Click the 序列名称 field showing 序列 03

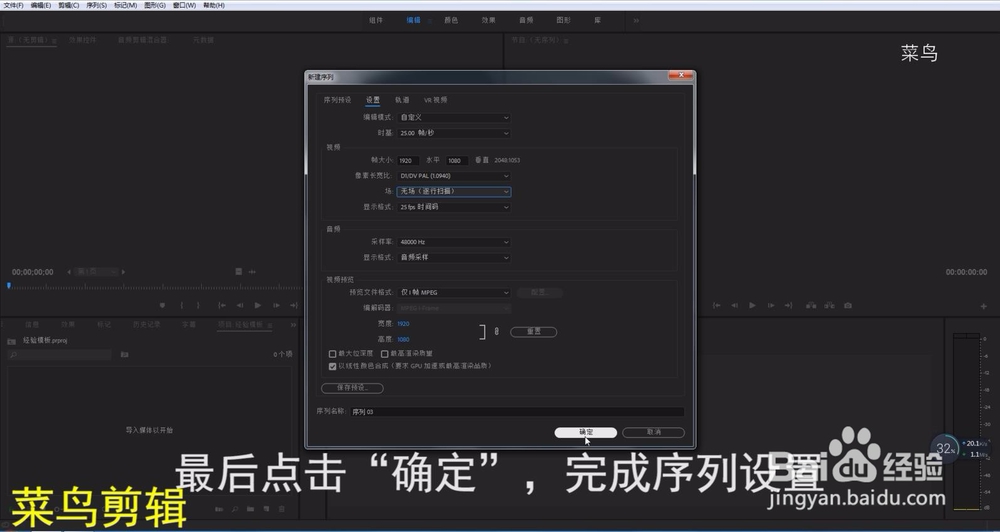[x=517, y=412]
